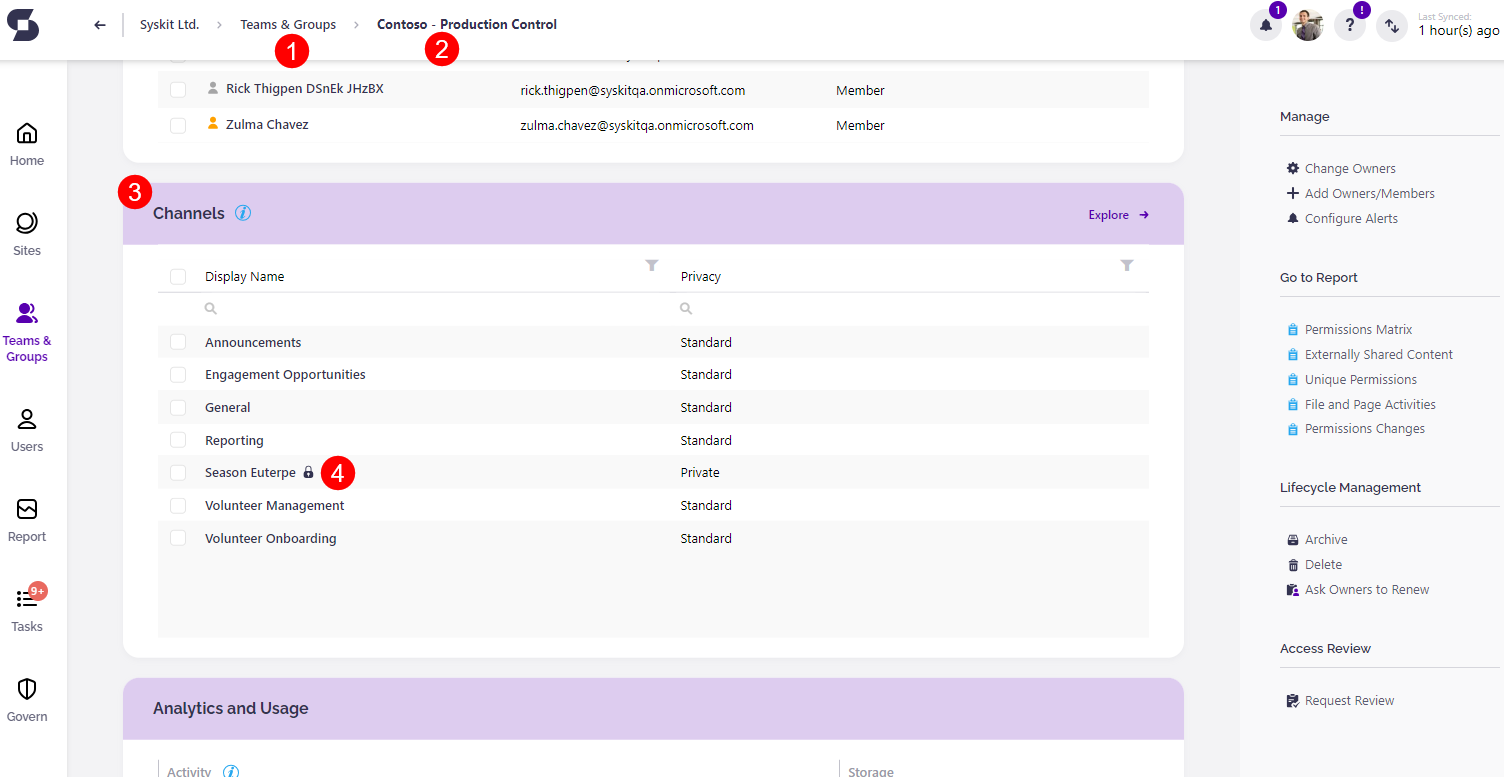Open the Display Name column filter
This screenshot has height=777, width=1504.
[651, 265]
